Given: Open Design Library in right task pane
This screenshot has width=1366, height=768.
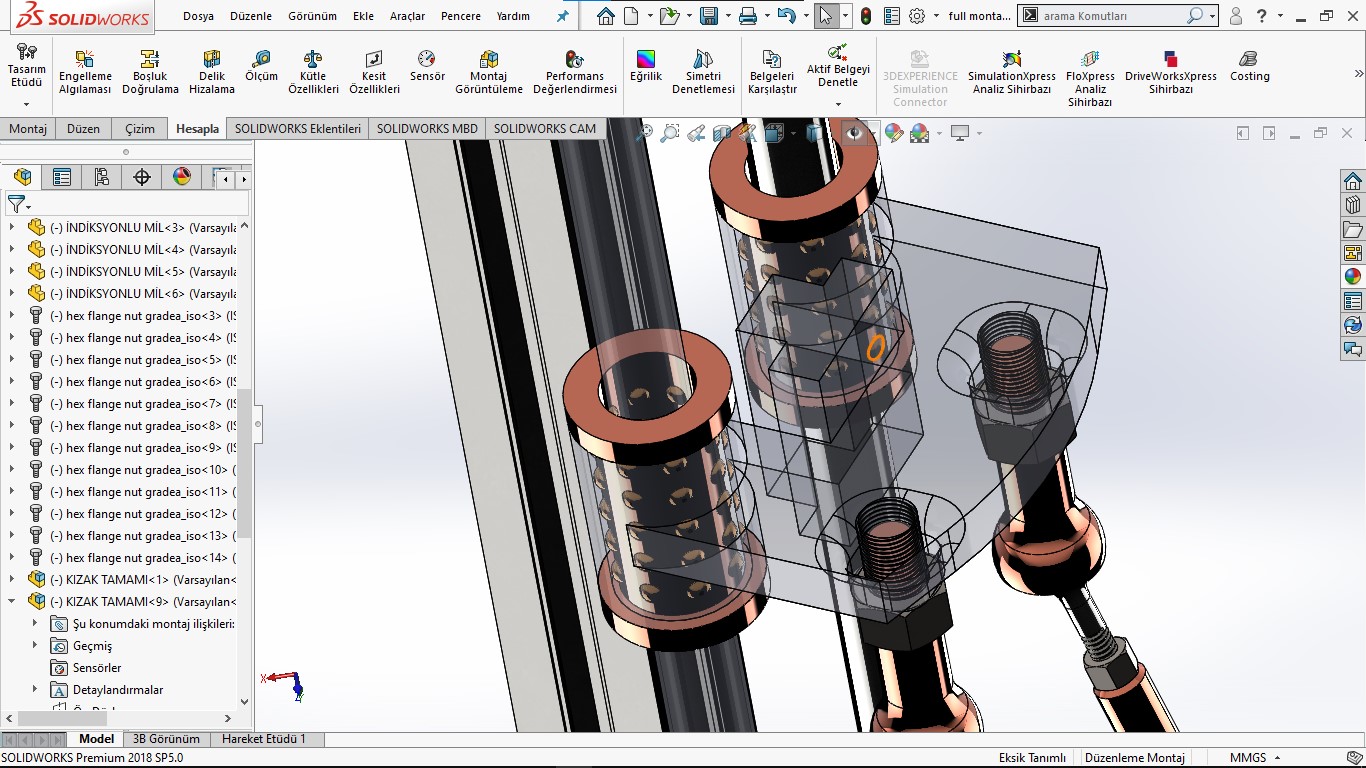Looking at the screenshot, I should pyautogui.click(x=1353, y=205).
